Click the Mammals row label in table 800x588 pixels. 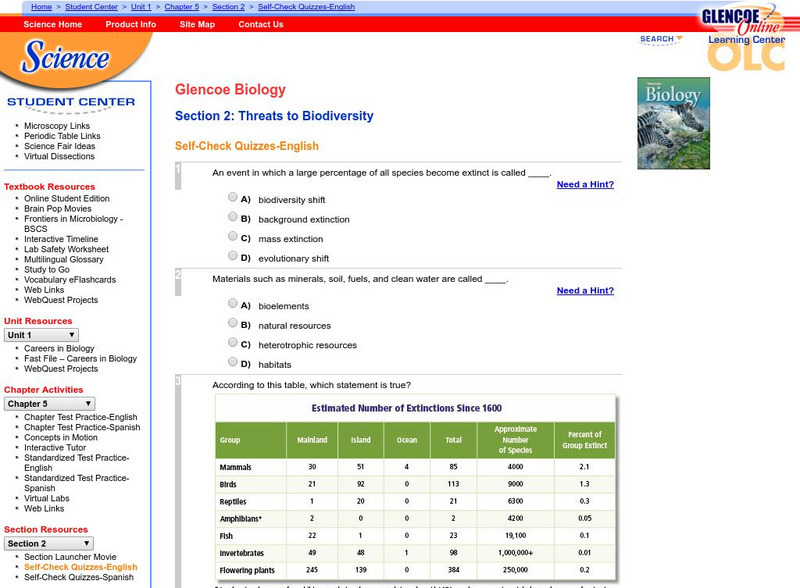coord(235,467)
